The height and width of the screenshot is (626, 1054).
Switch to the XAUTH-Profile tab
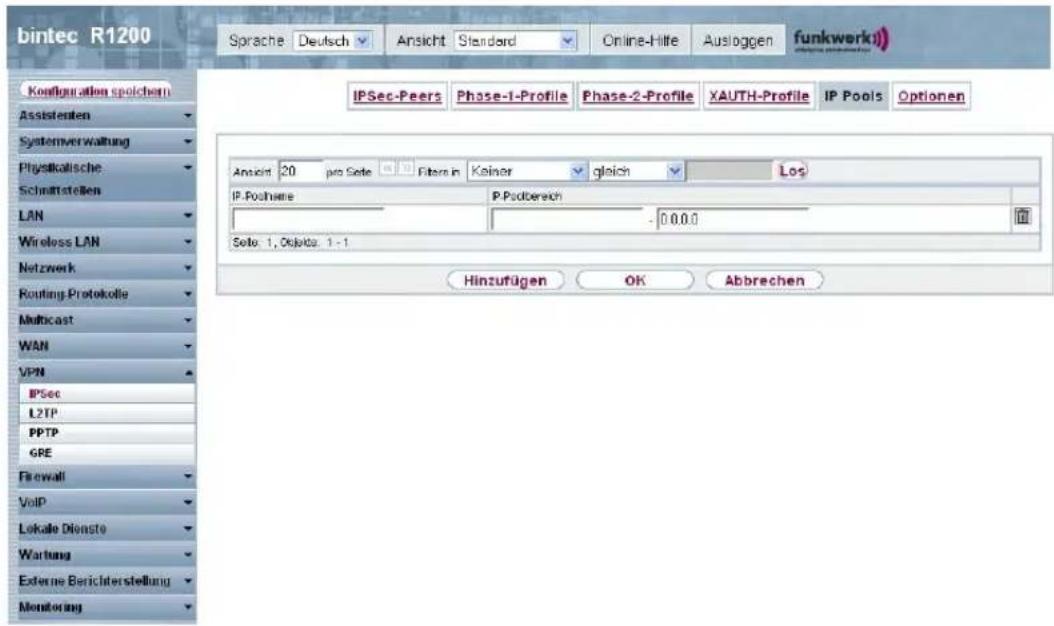tap(759, 96)
